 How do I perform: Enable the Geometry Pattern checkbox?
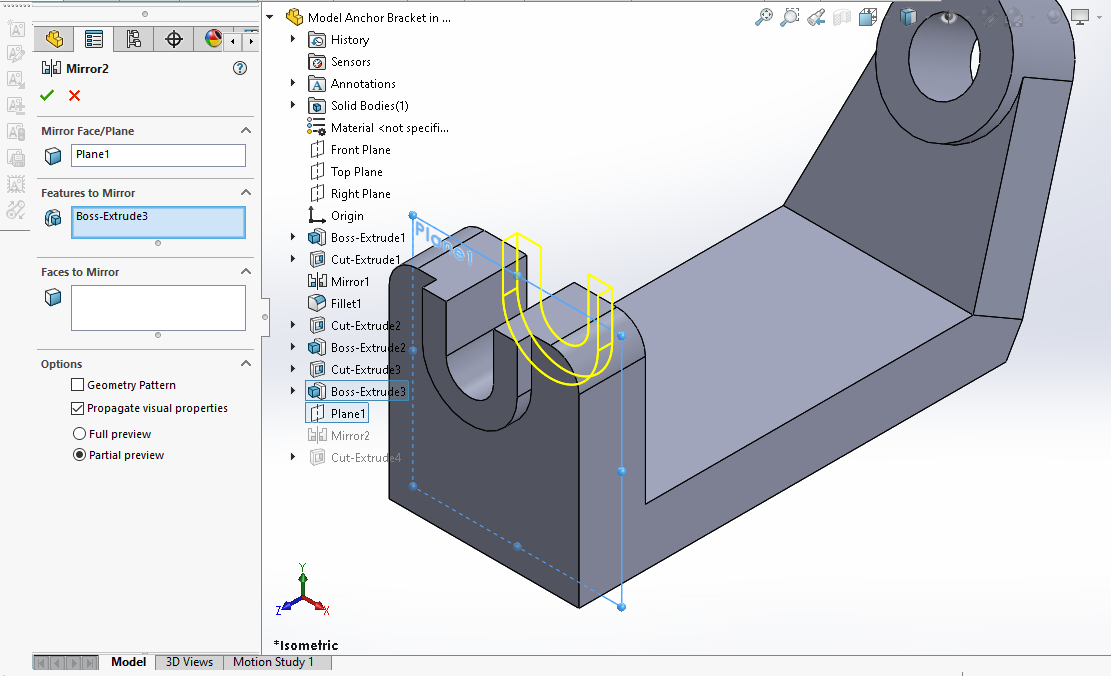click(78, 385)
